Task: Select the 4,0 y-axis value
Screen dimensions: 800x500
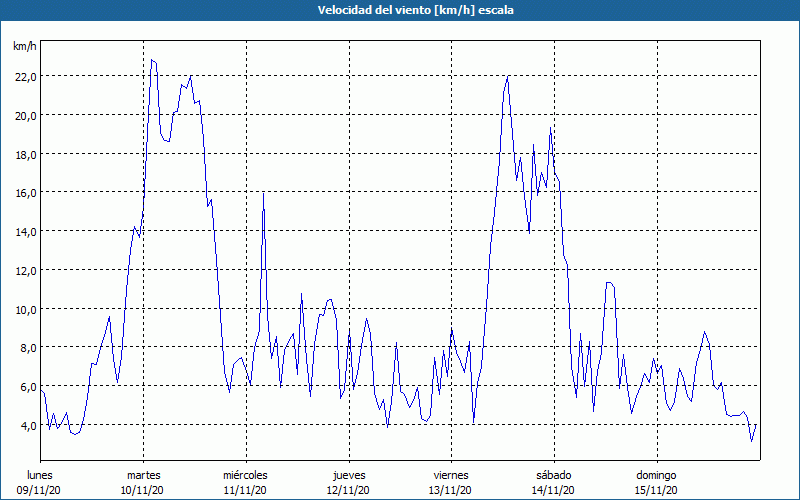Action: coord(29,426)
